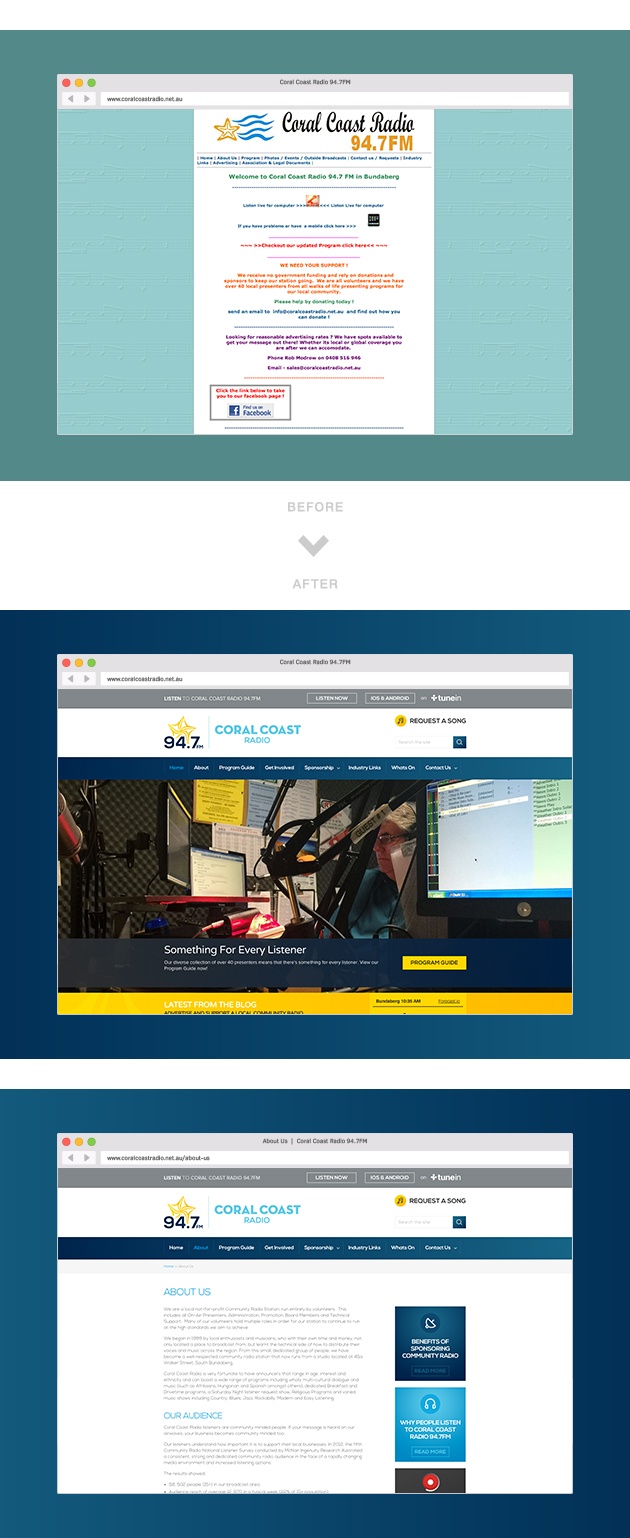The height and width of the screenshot is (1538, 630).
Task: Click the search magnifier button on About Us page
Action: click(x=460, y=1222)
